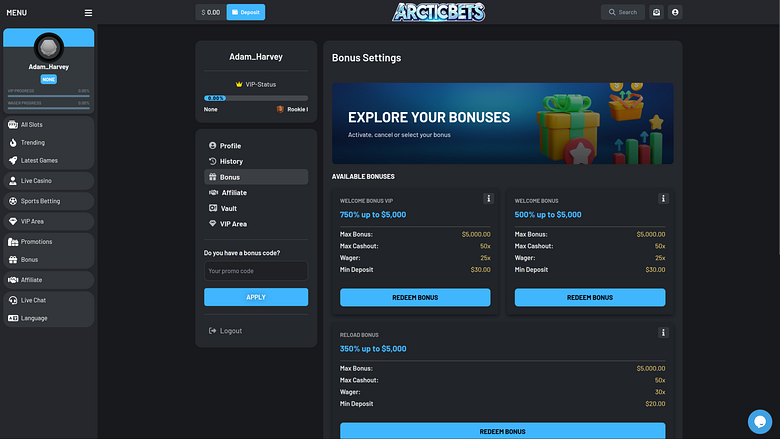The image size is (780, 439).
Task: Click the Rookie I rank badge icon
Action: 280,109
